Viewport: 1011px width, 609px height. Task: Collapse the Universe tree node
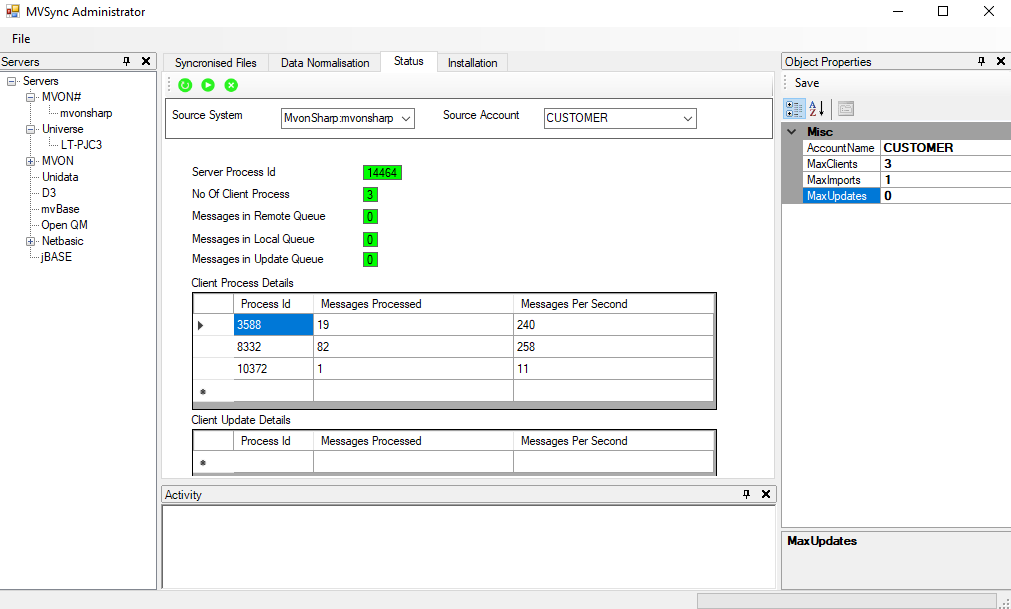click(30, 129)
